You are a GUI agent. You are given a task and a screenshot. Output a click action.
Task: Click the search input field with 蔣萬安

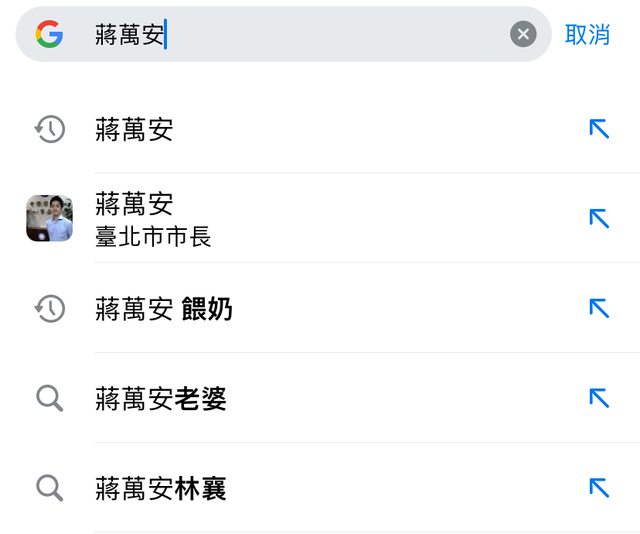pyautogui.click(x=300, y=35)
